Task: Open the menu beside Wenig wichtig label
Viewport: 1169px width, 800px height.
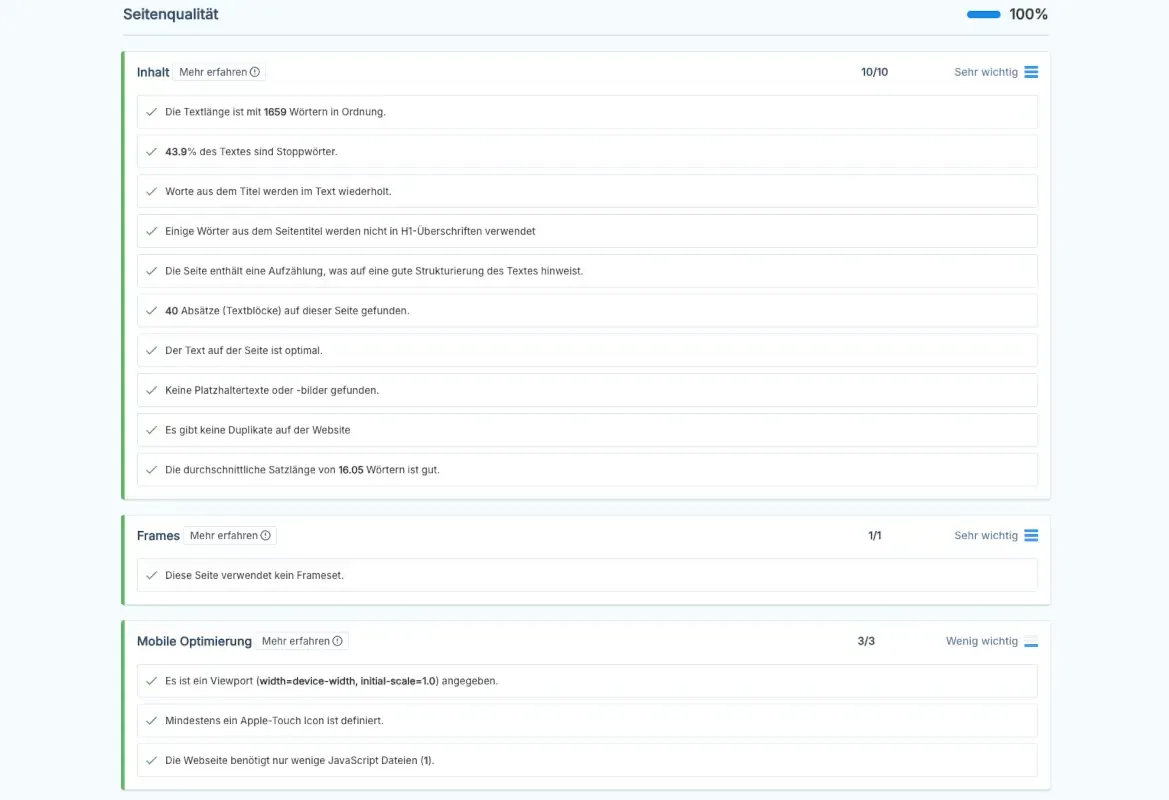Action: [1031, 640]
